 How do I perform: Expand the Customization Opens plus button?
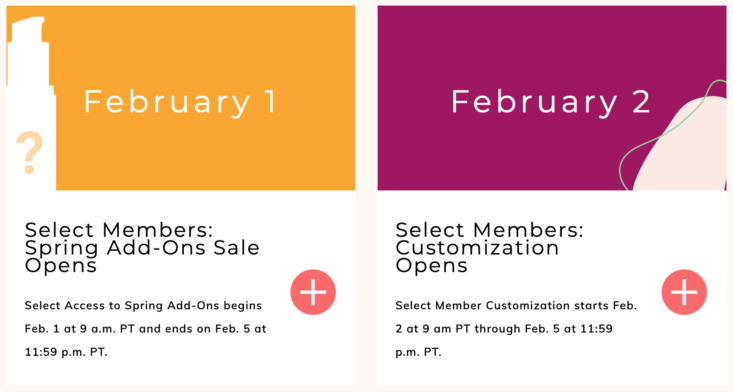pos(684,292)
